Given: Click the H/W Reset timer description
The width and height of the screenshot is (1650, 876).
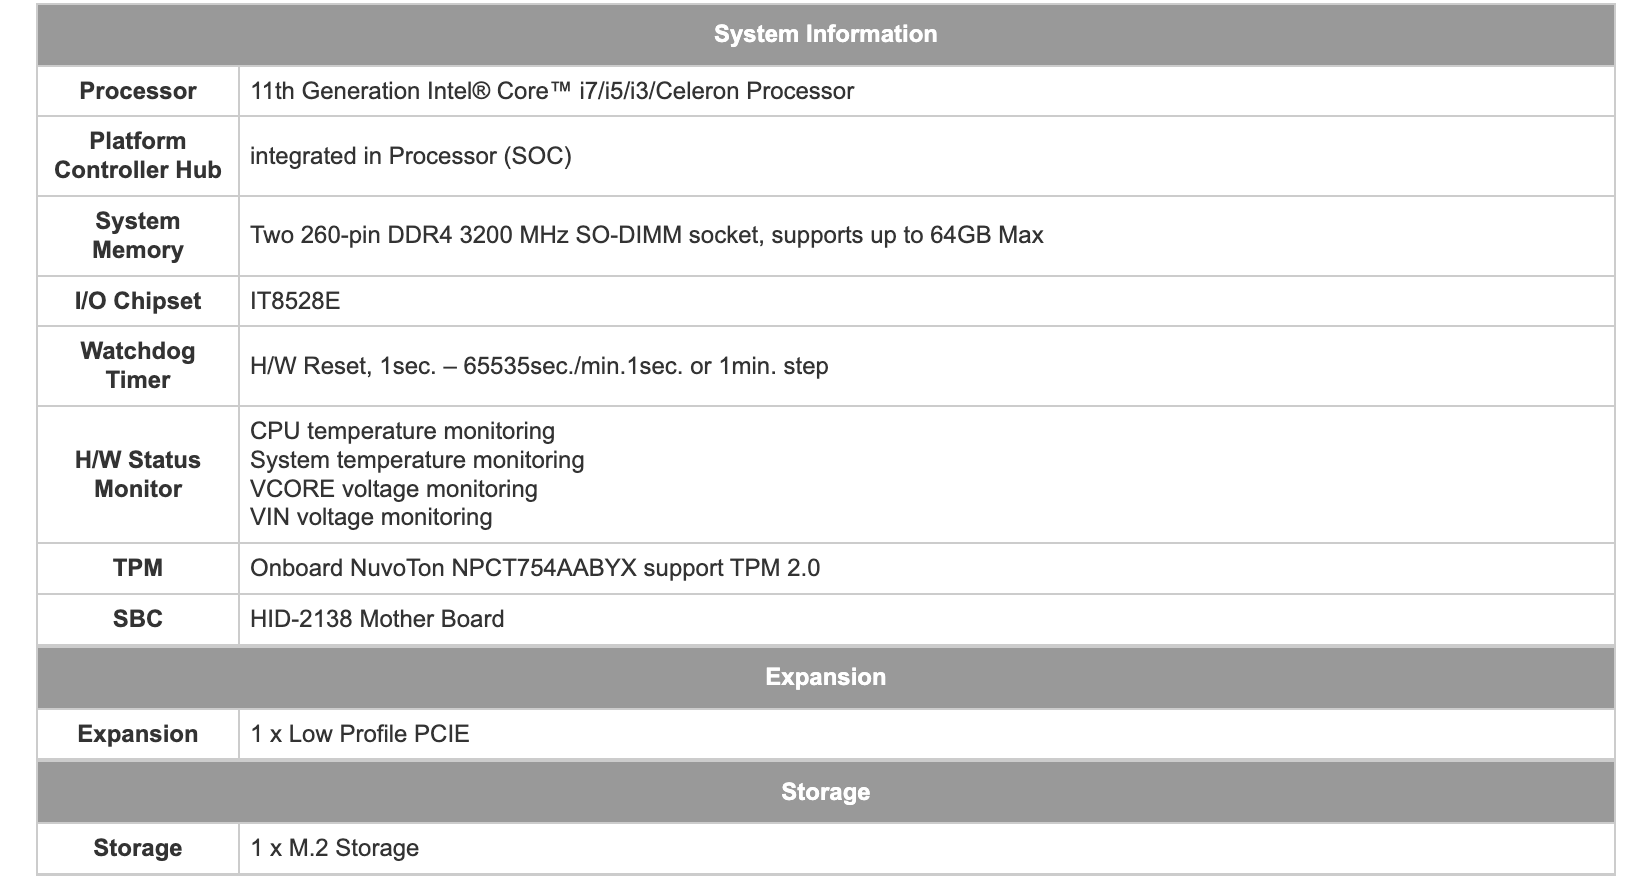Looking at the screenshot, I should tap(539, 366).
